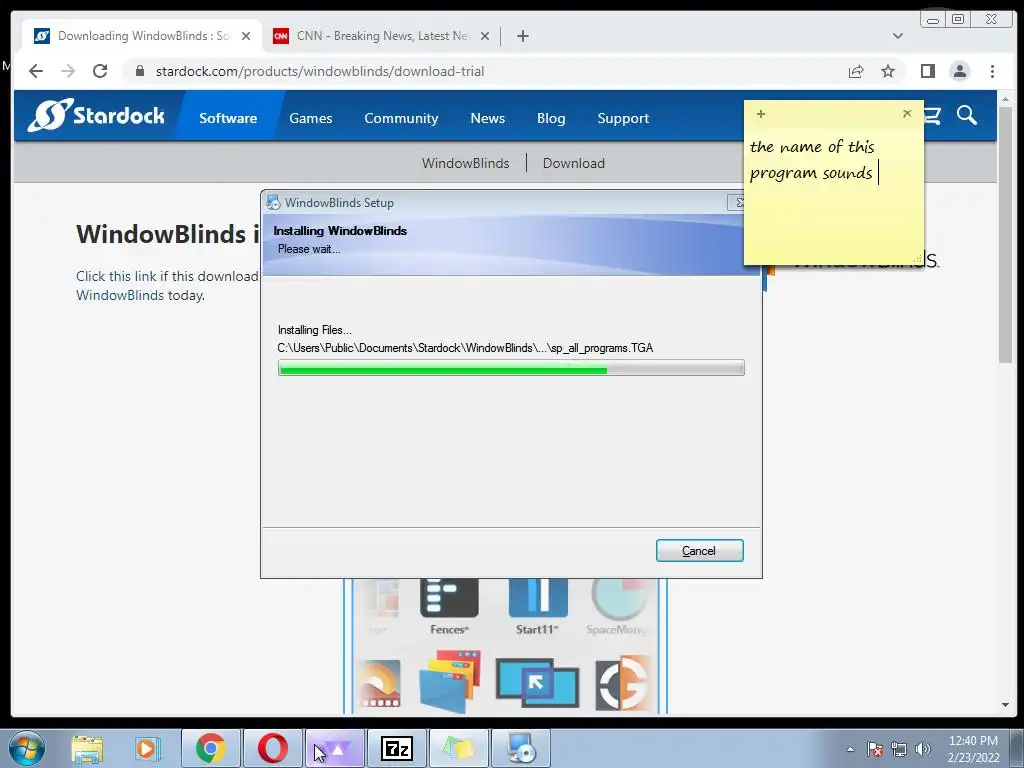Select the Software nav menu item
Screen dimensions: 1024x768
(x=228, y=118)
